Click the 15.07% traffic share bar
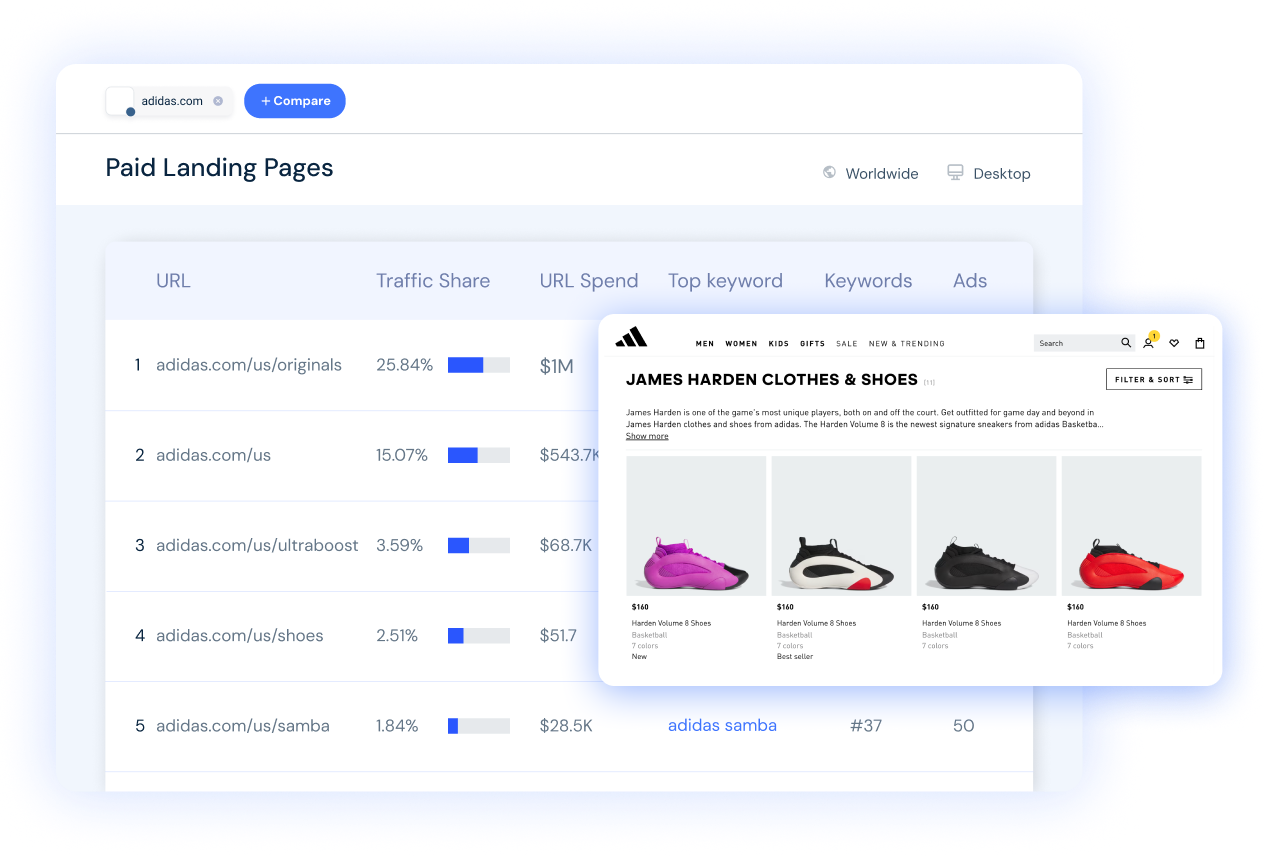 click(x=479, y=455)
